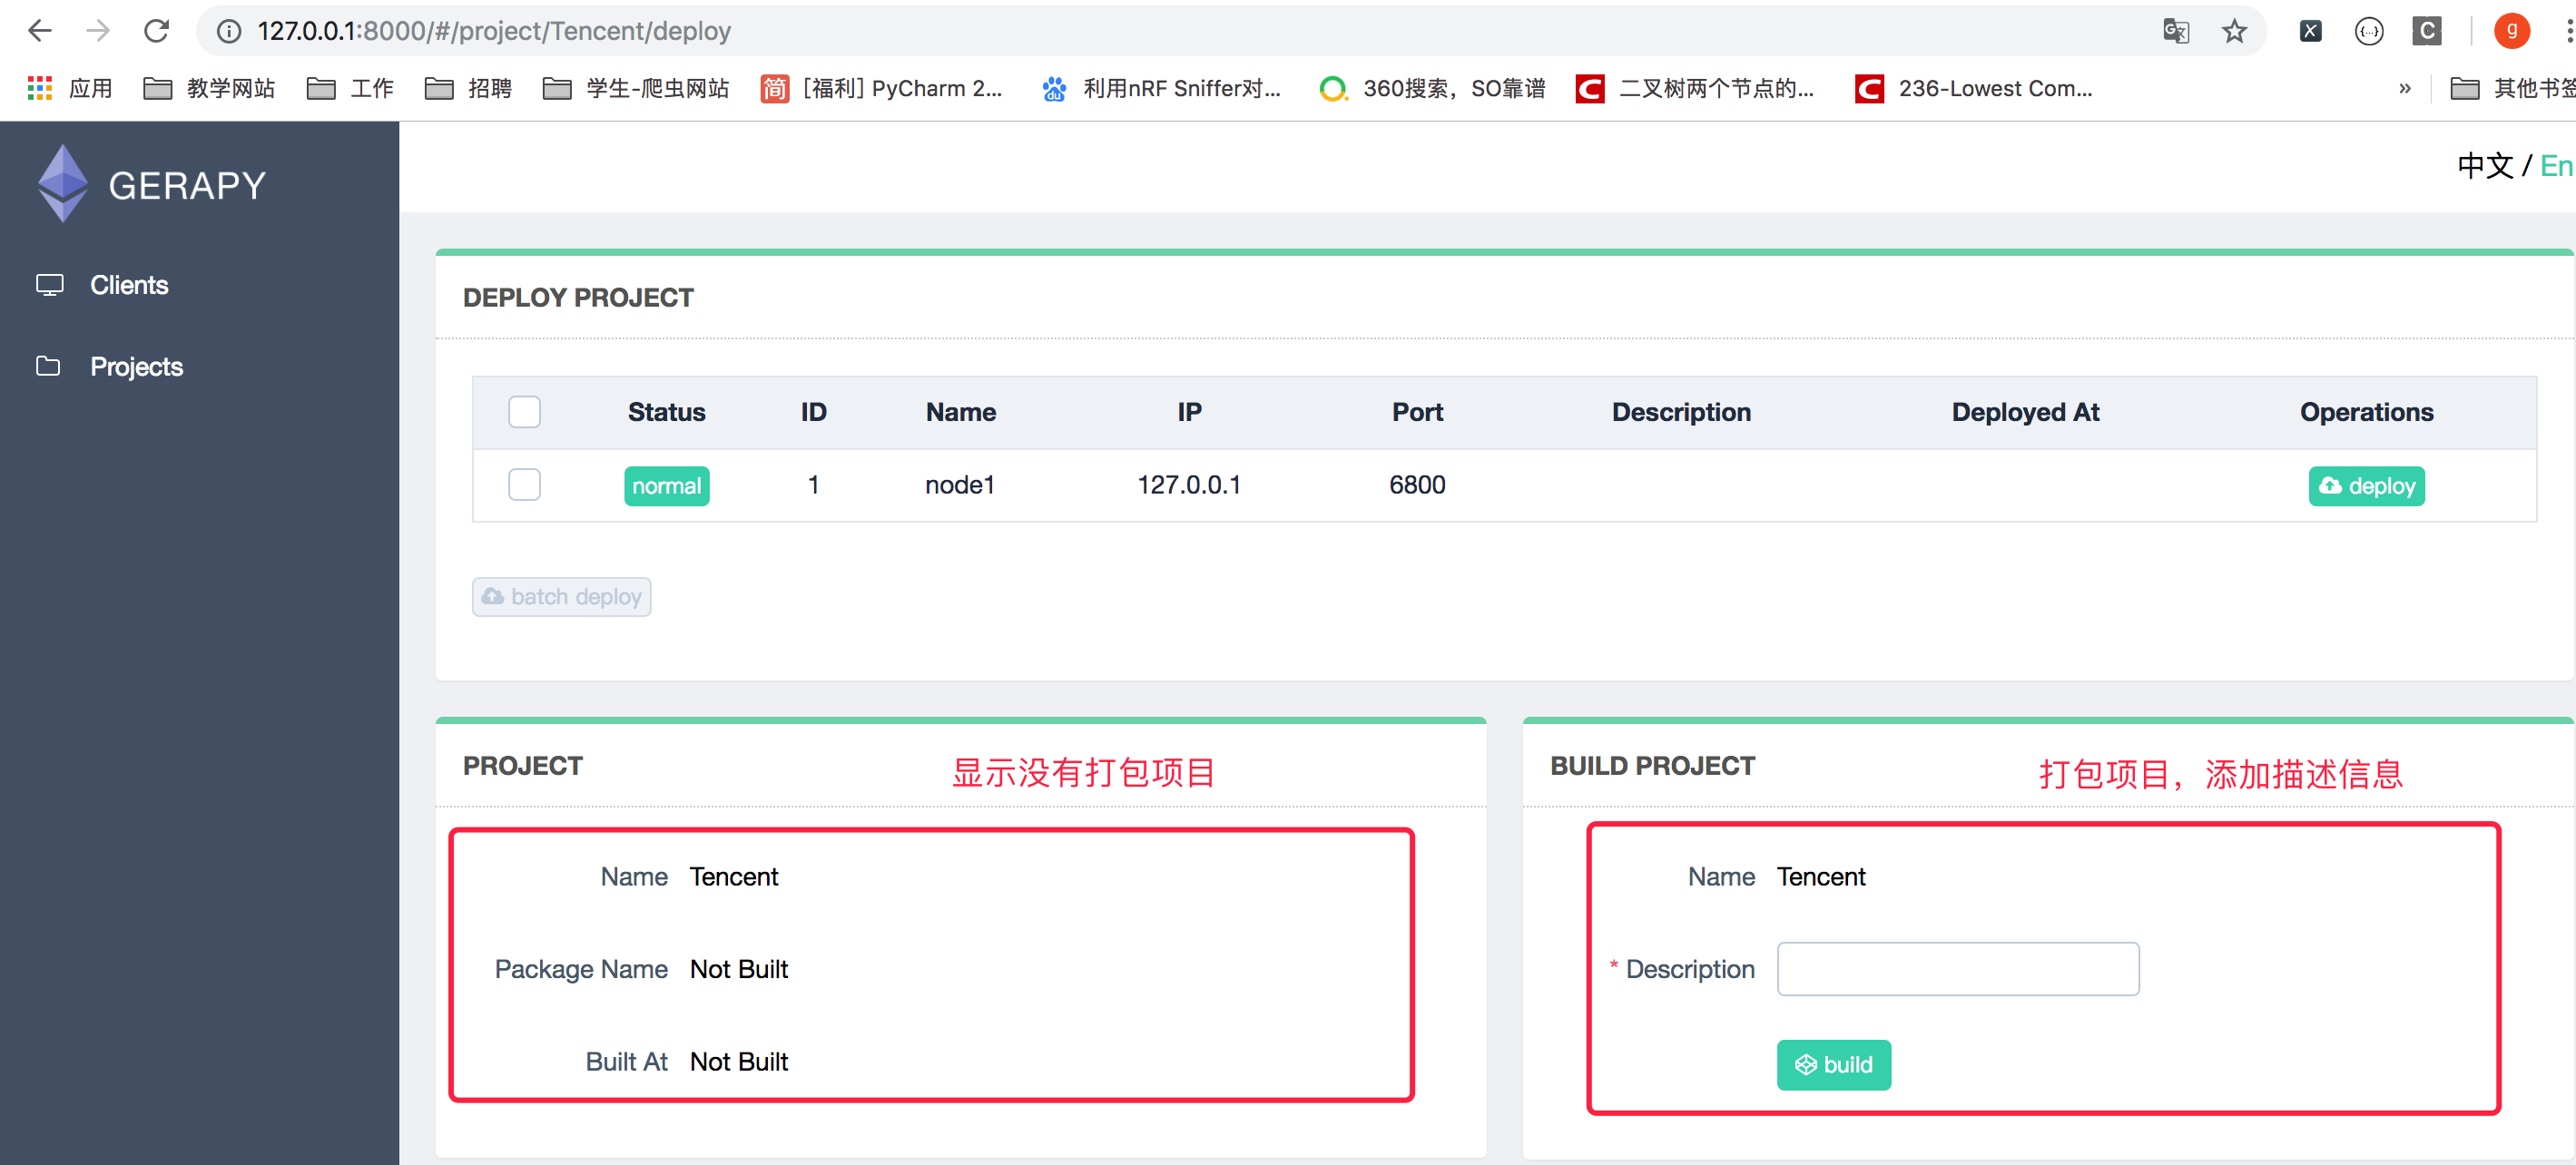Toggle the header row checkbox

[524, 413]
